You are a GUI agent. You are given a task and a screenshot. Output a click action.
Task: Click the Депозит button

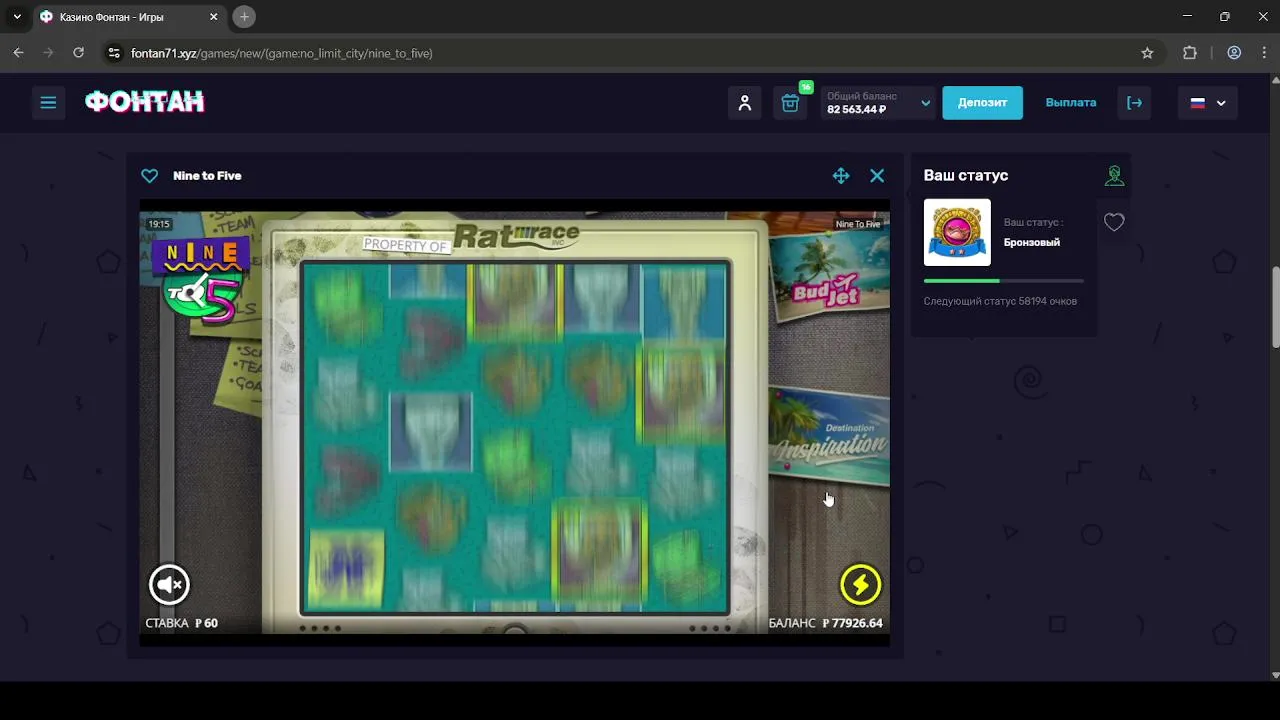click(x=982, y=103)
